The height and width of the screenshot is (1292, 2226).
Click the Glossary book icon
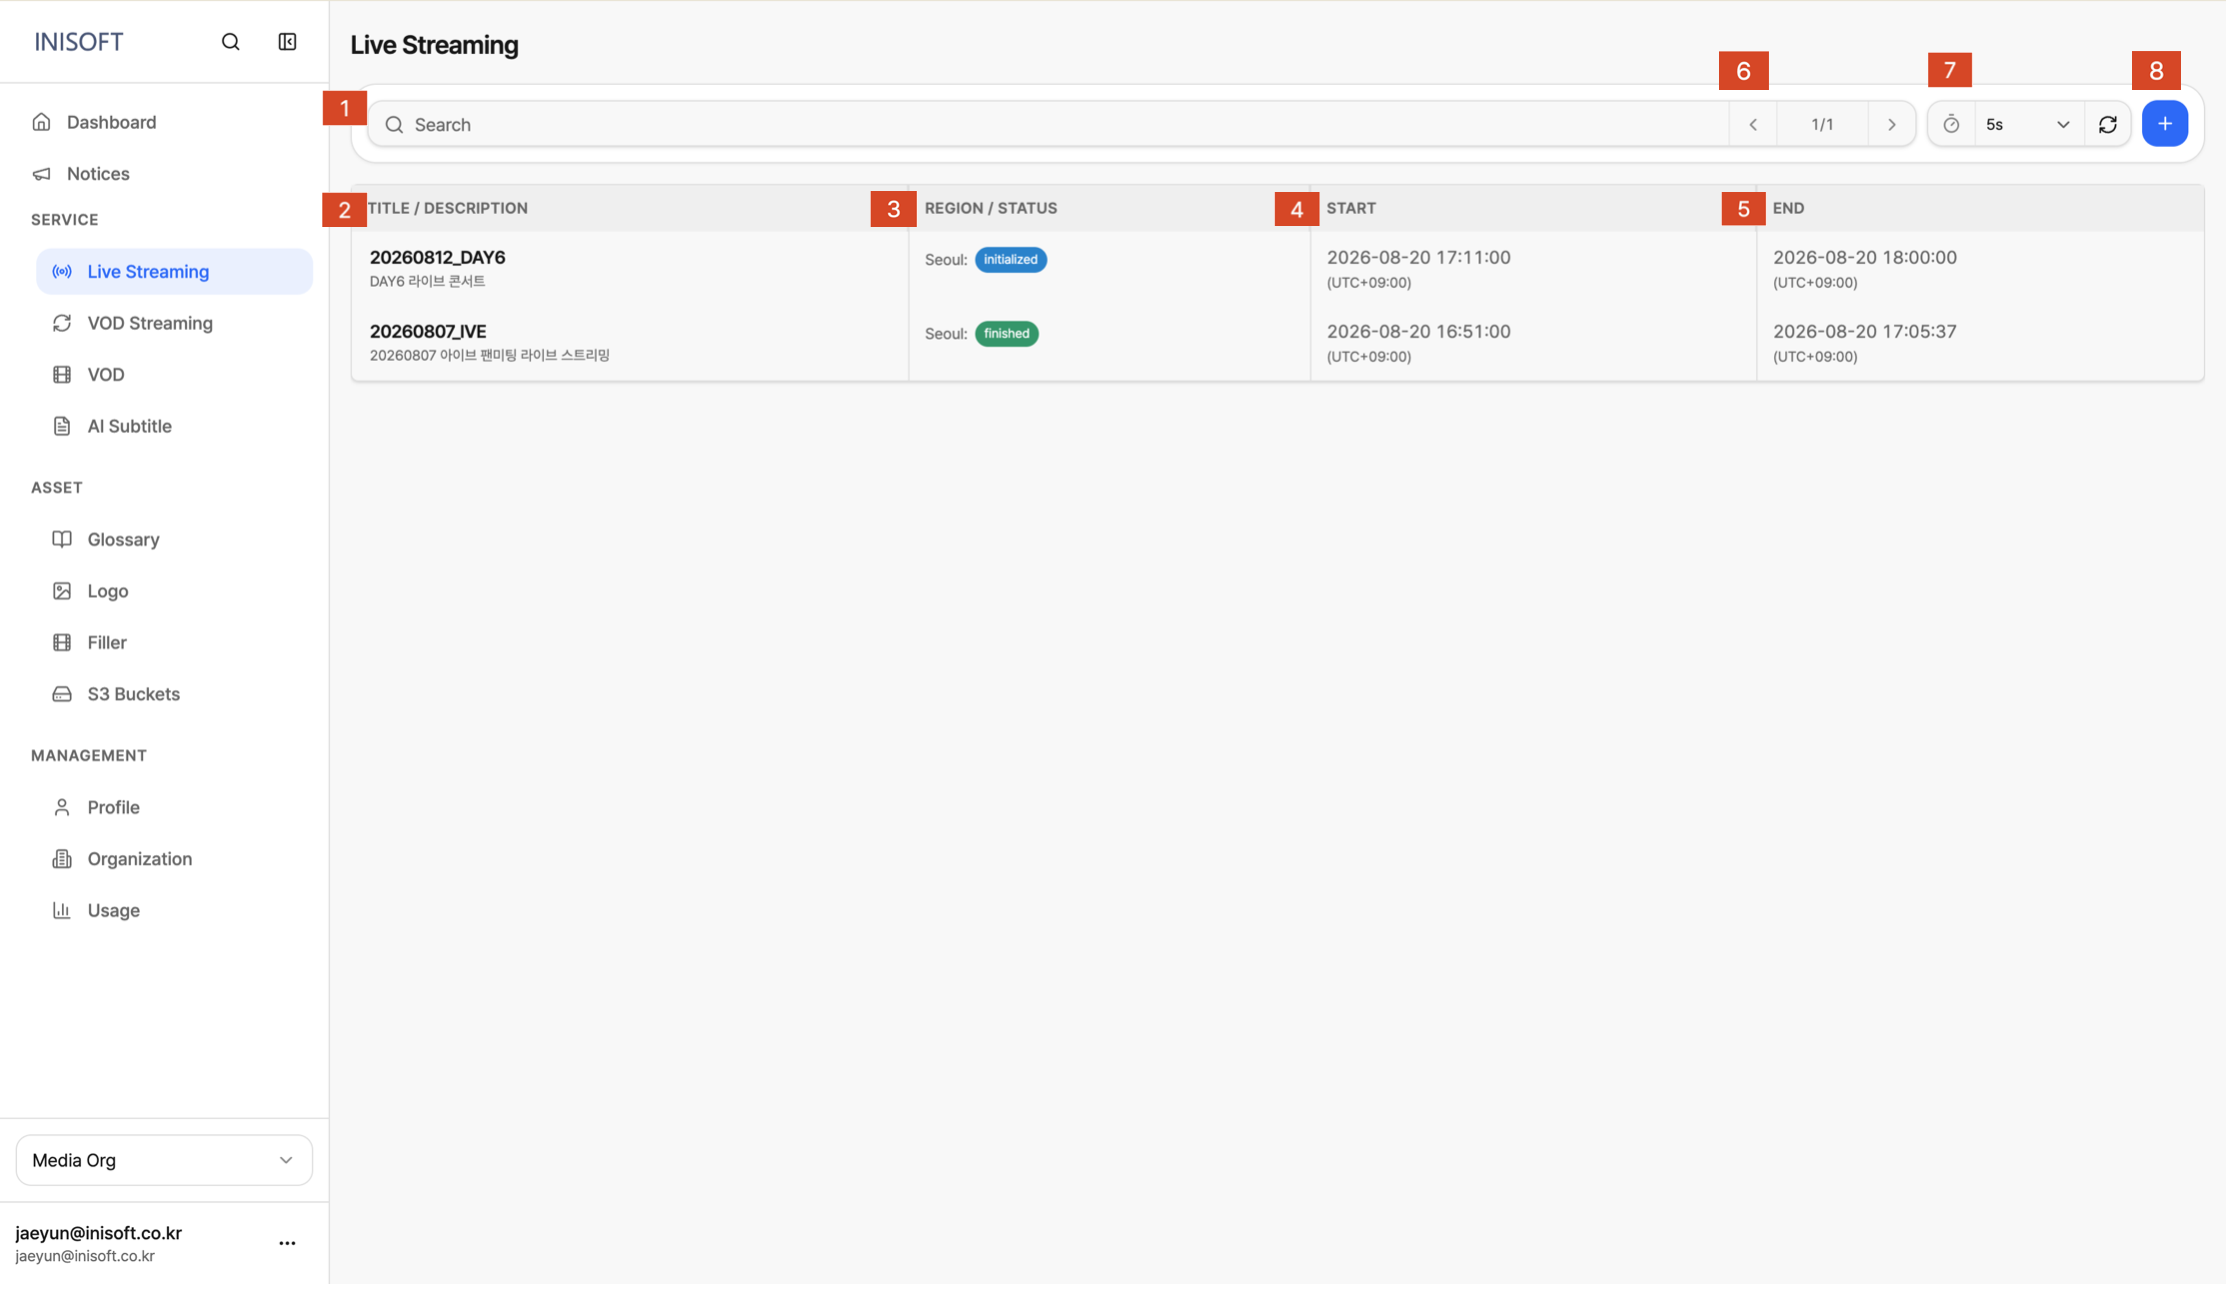(62, 539)
